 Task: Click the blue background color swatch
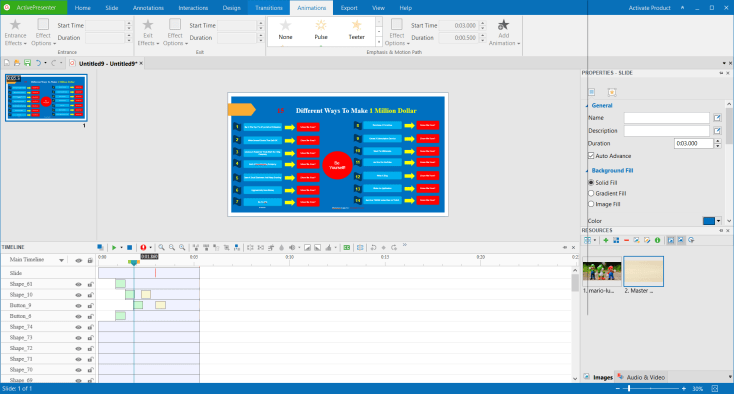coord(709,221)
